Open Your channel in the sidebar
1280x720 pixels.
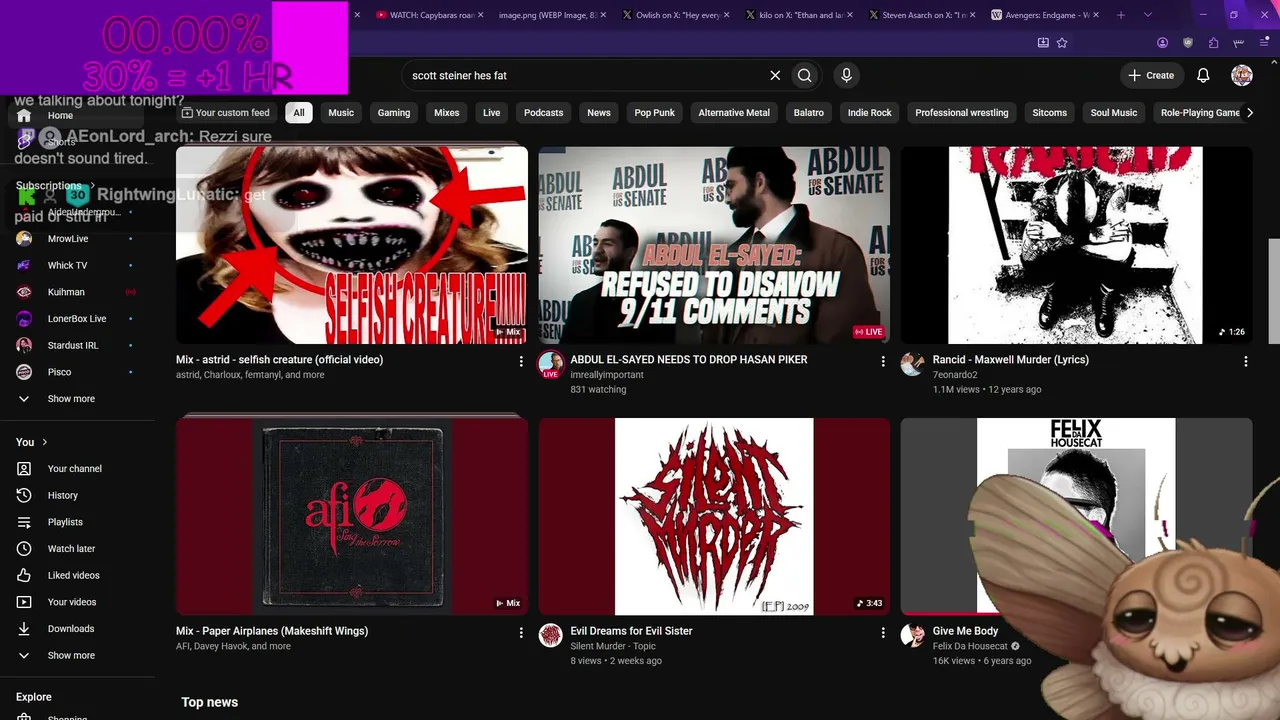[x=77, y=469]
